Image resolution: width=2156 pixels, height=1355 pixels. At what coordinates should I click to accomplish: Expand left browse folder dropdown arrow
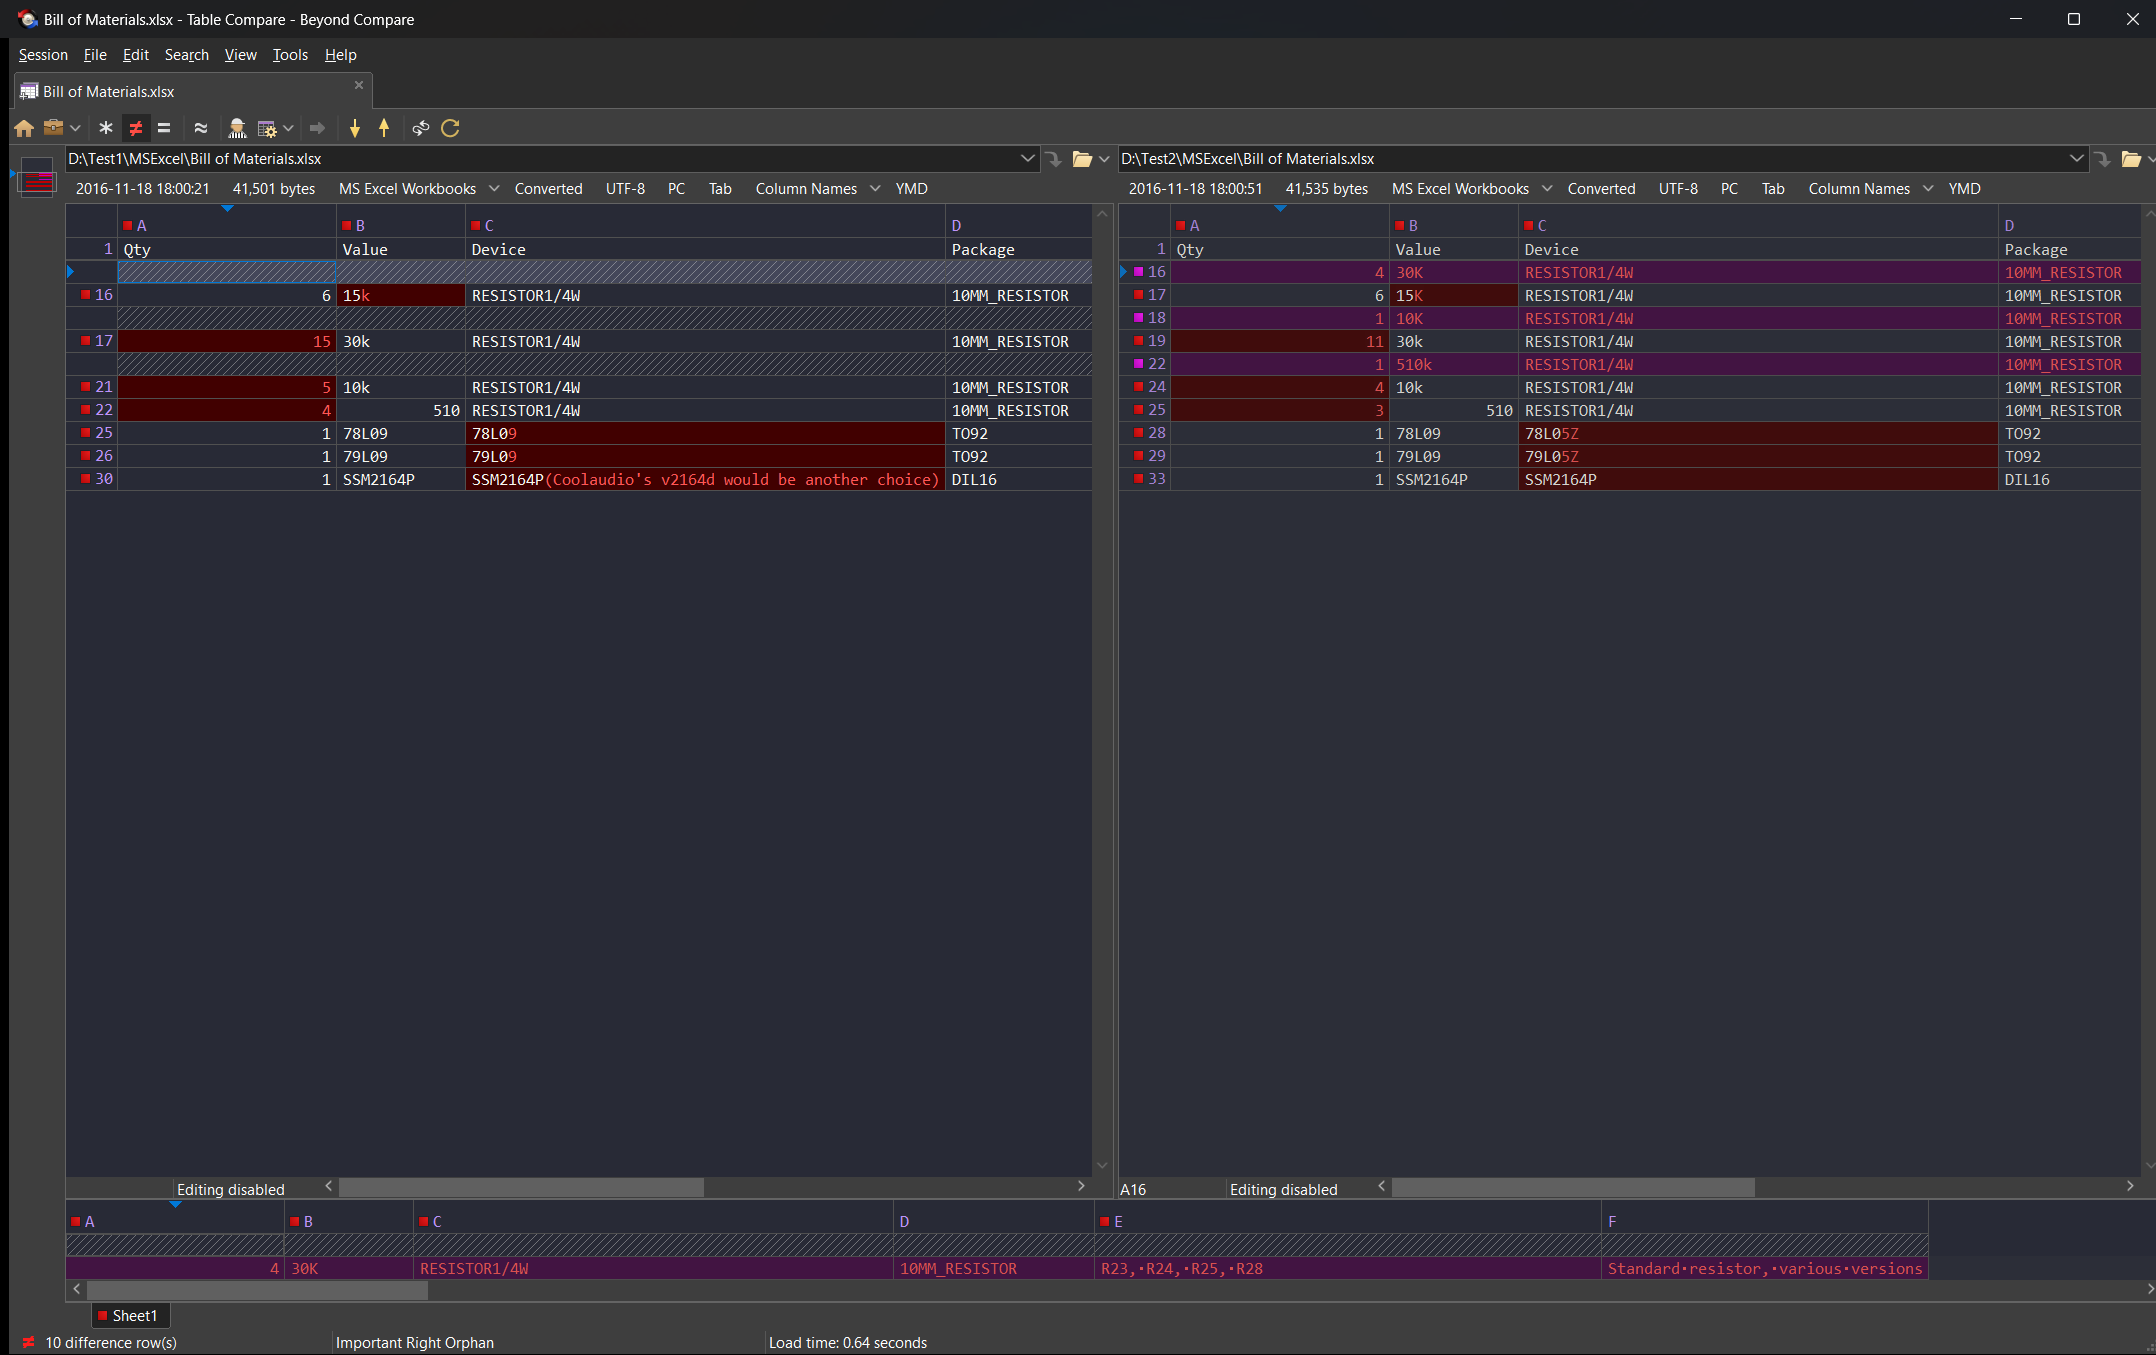pos(1104,159)
